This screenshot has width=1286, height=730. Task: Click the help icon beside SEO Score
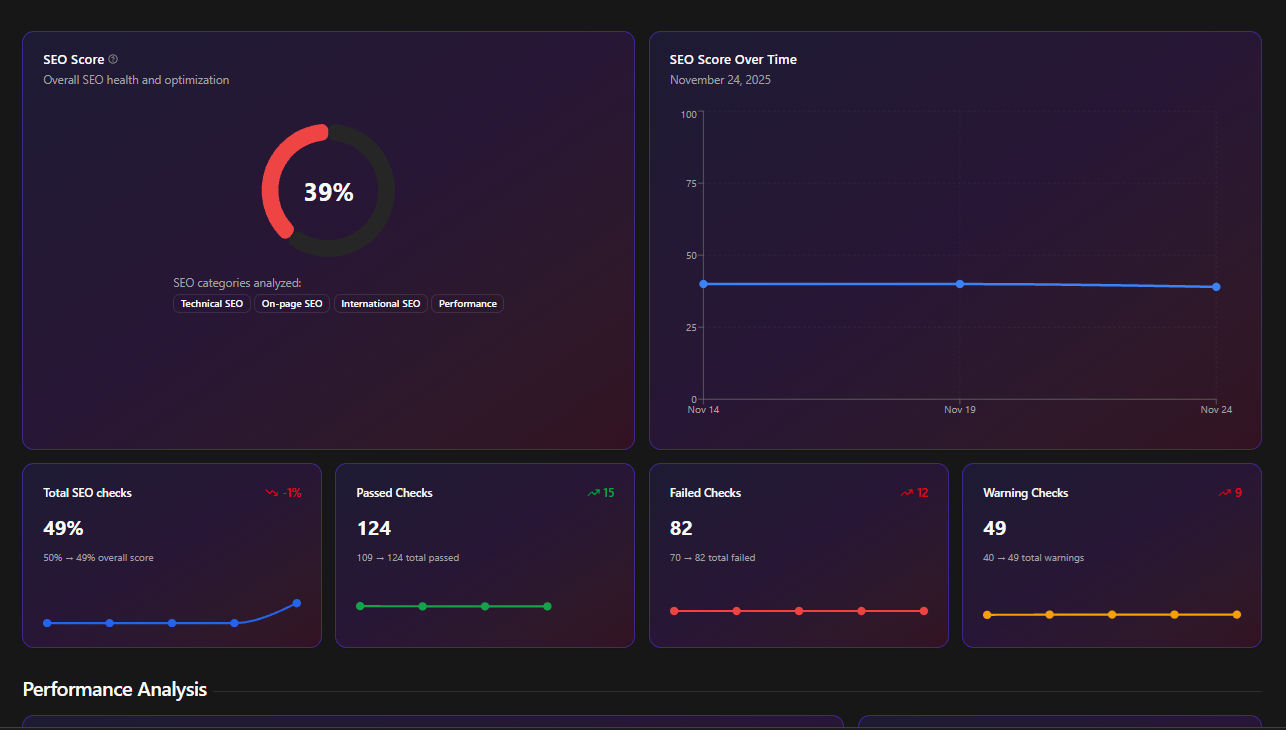tap(113, 59)
